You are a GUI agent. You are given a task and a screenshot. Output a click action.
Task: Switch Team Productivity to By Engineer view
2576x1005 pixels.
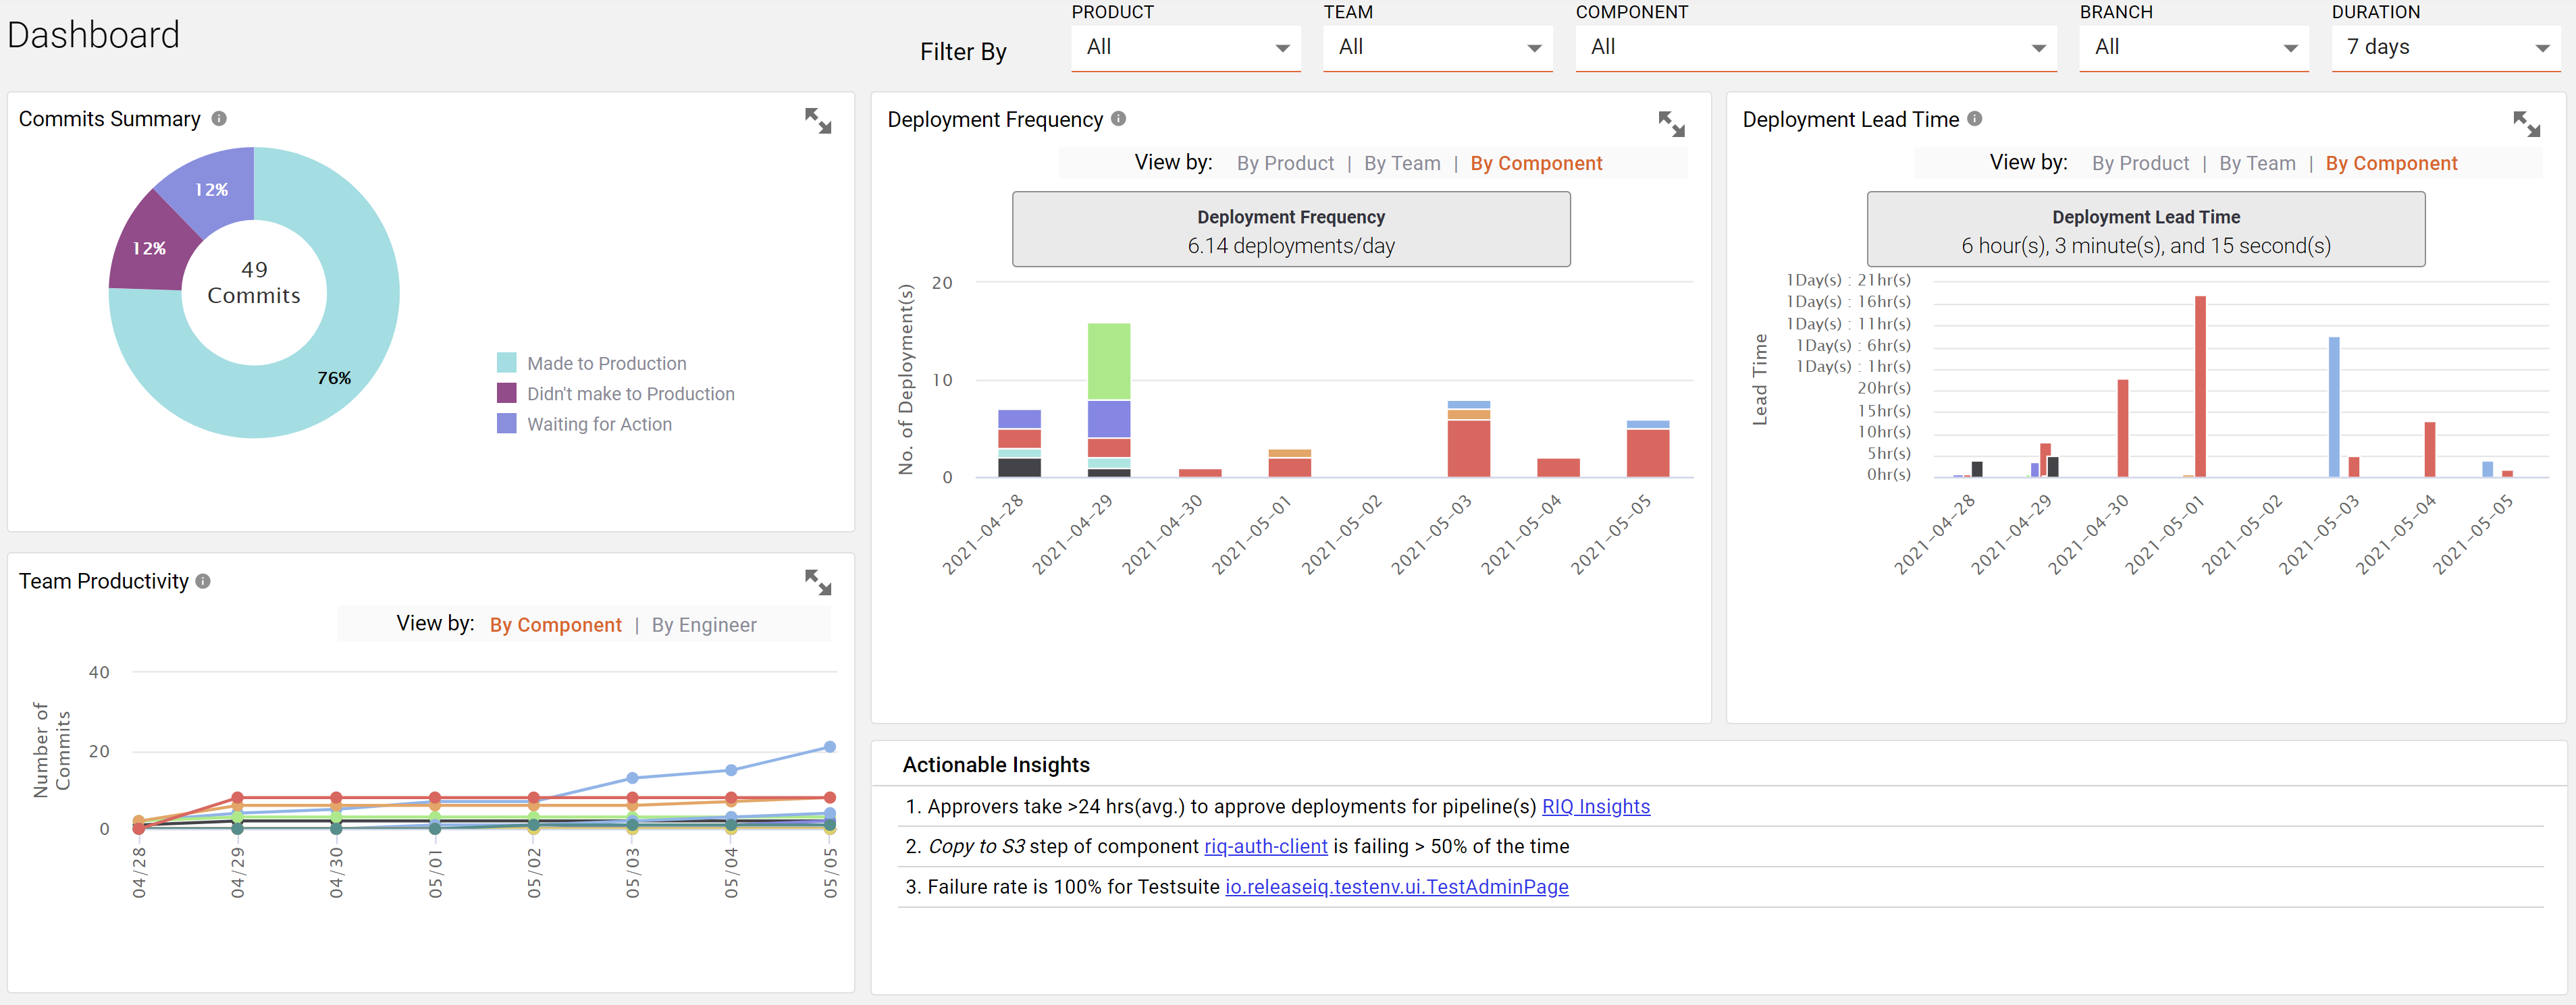(704, 624)
